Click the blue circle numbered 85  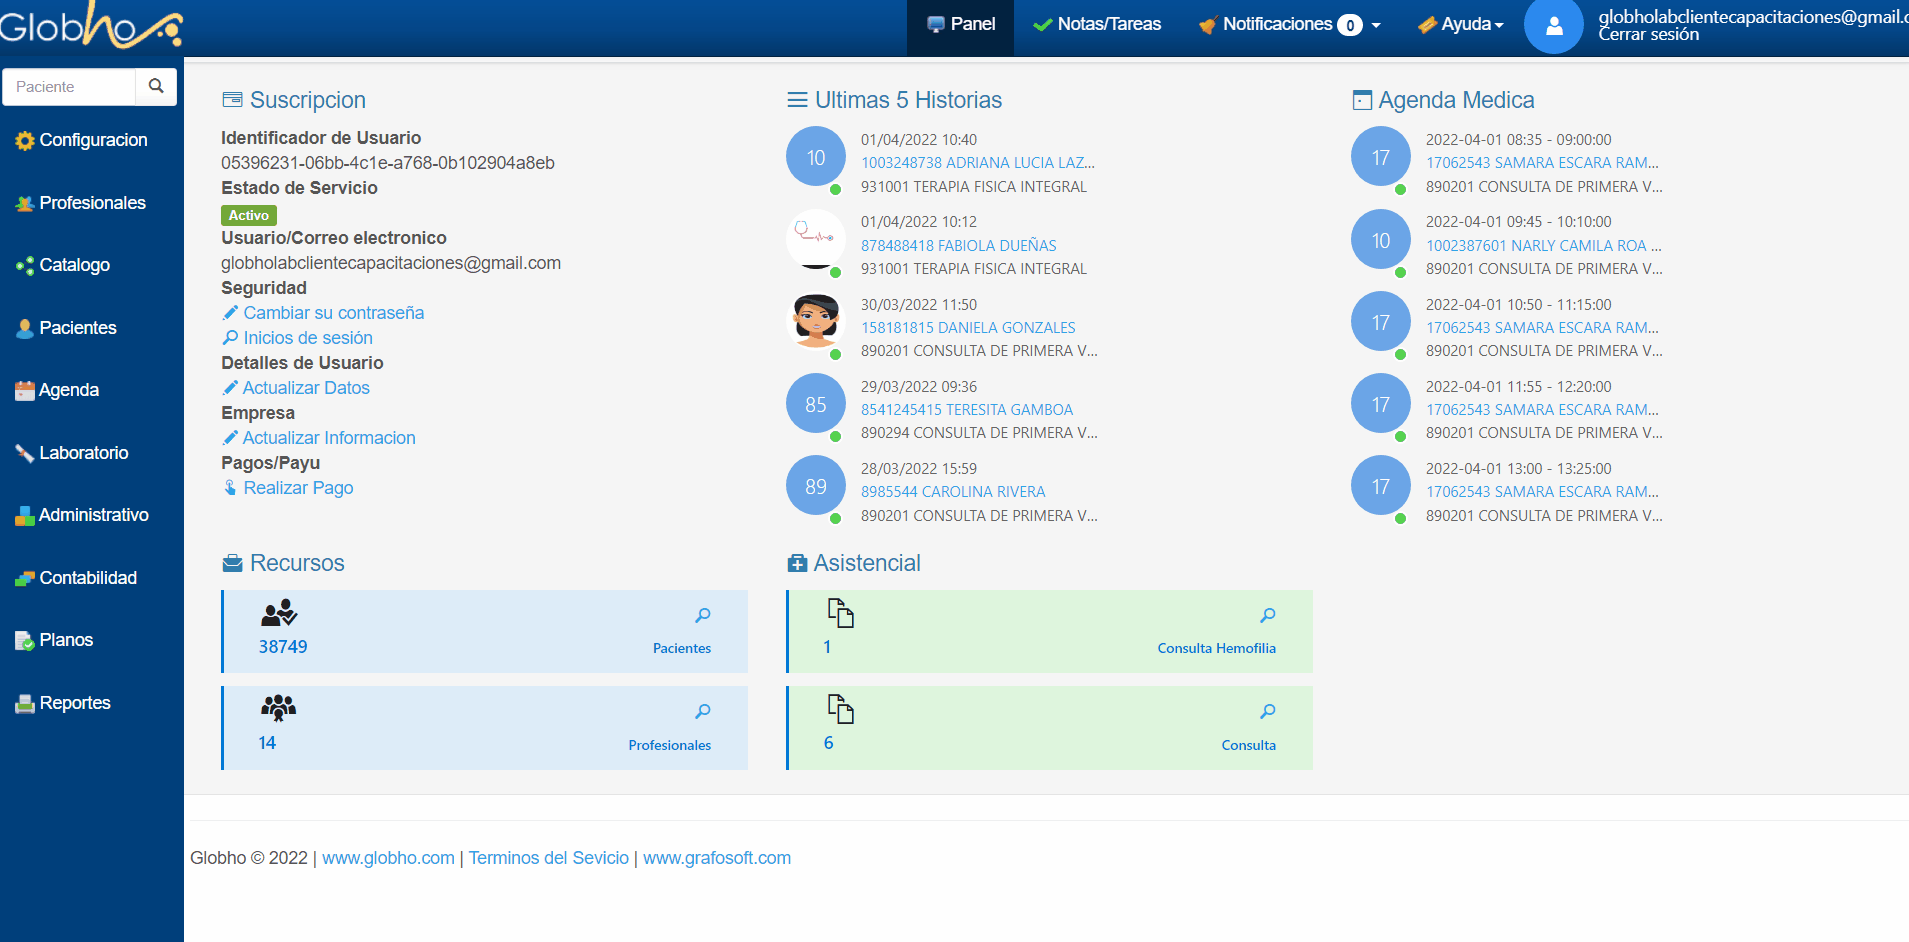click(816, 404)
